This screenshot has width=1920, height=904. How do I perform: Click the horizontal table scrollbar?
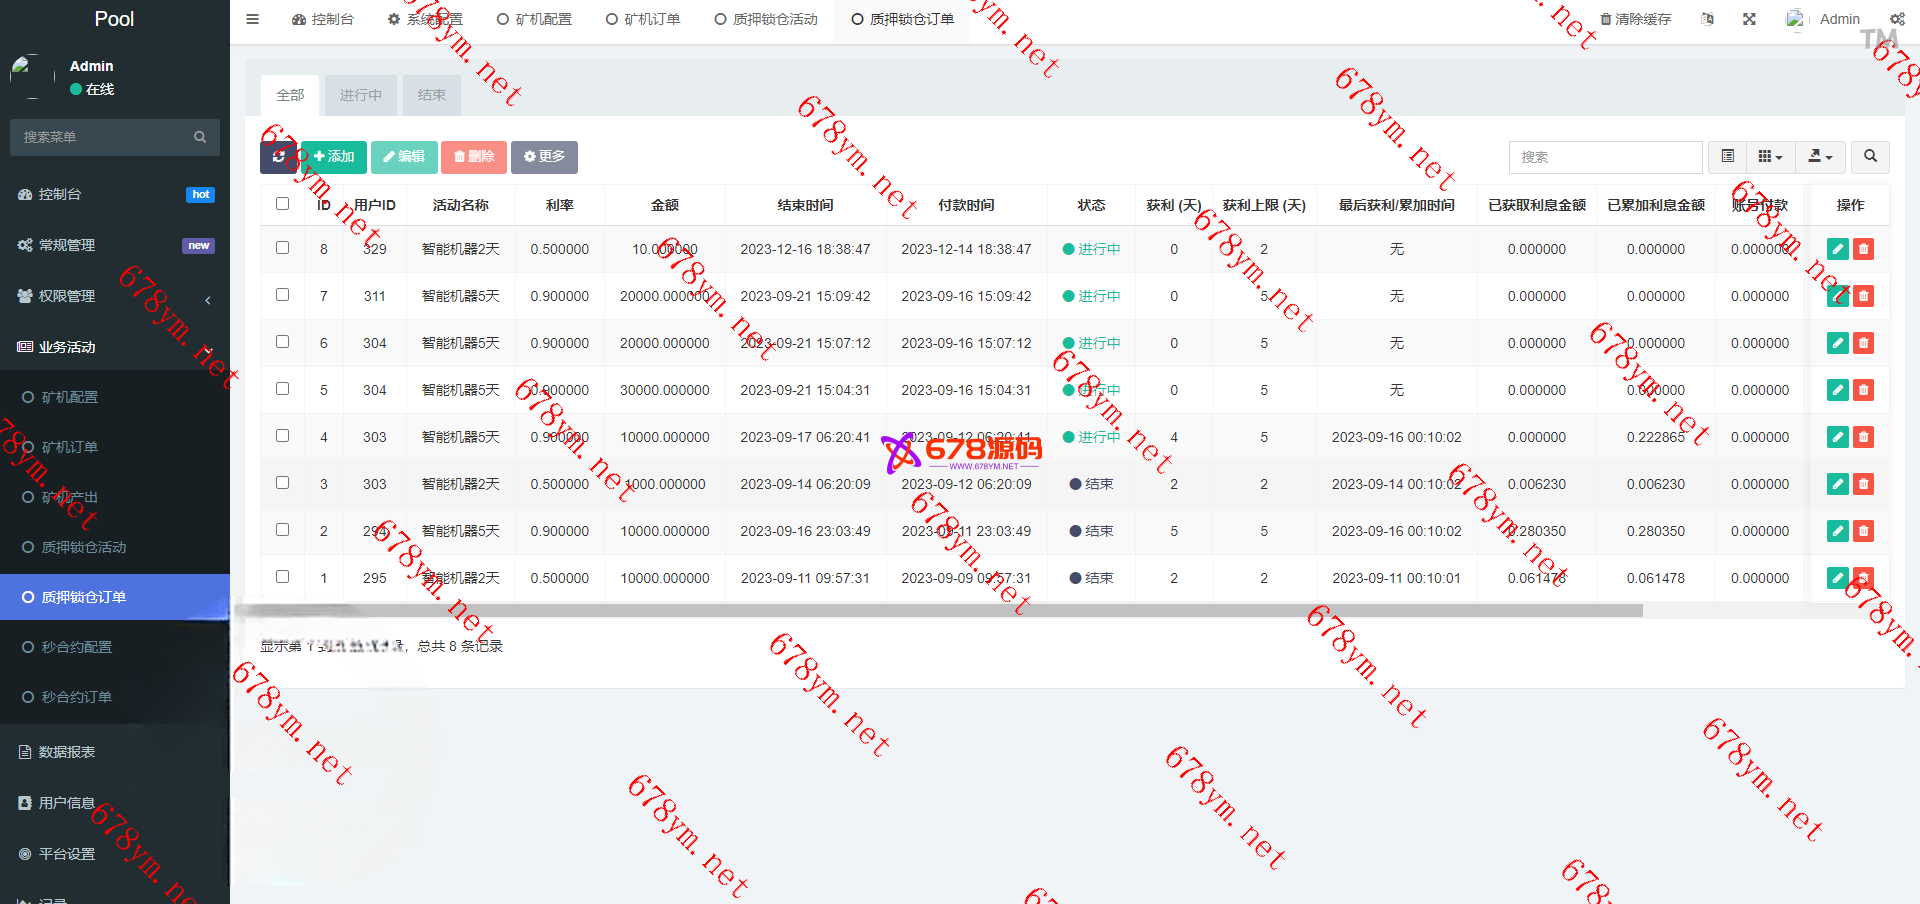click(940, 610)
